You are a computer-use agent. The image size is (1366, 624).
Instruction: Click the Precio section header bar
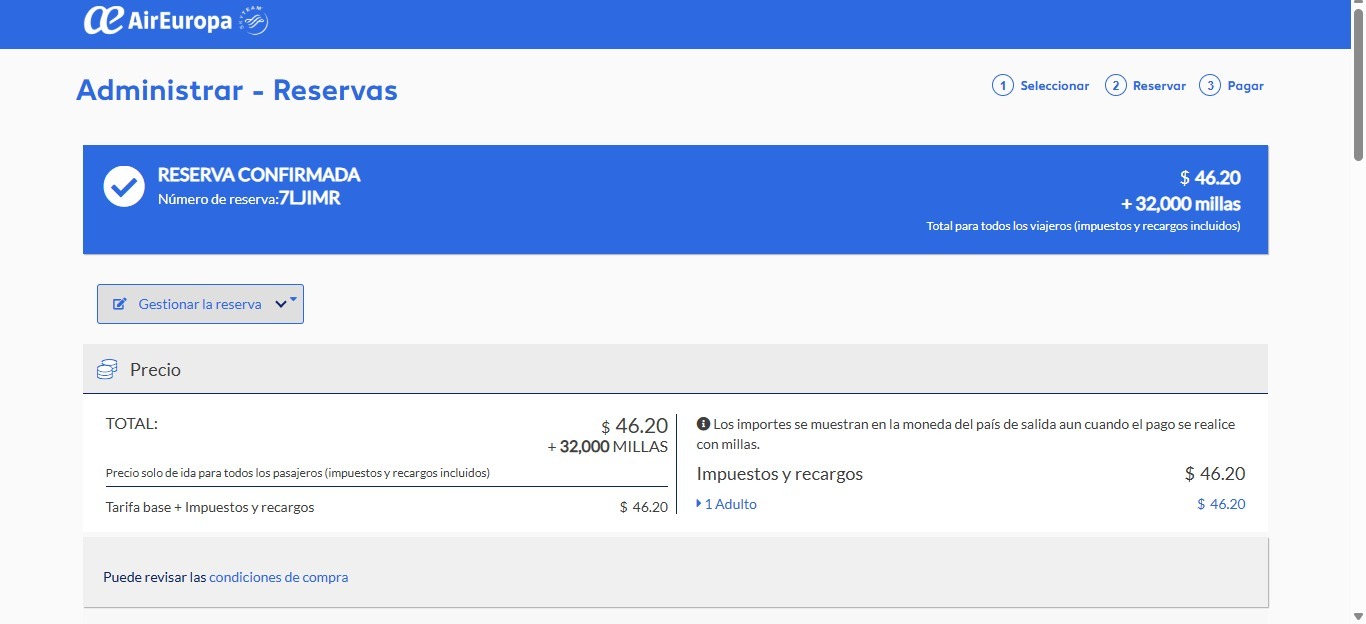click(675, 369)
